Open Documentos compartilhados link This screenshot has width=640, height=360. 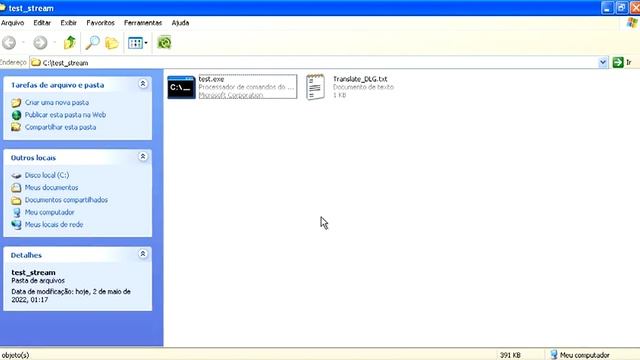66,200
